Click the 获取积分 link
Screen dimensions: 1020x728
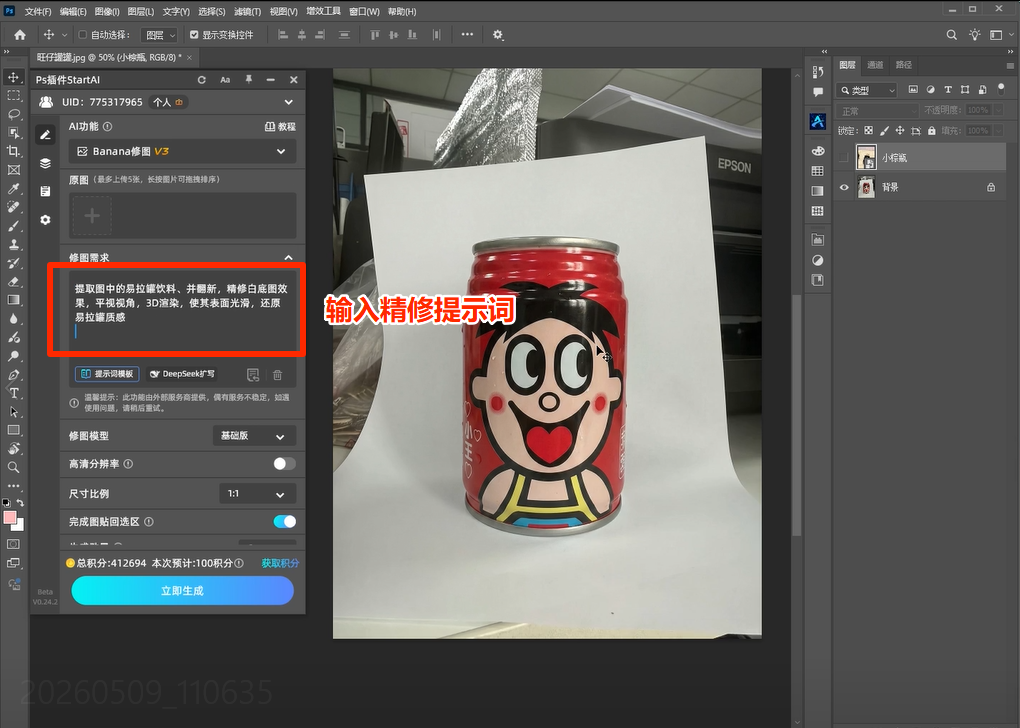280,563
